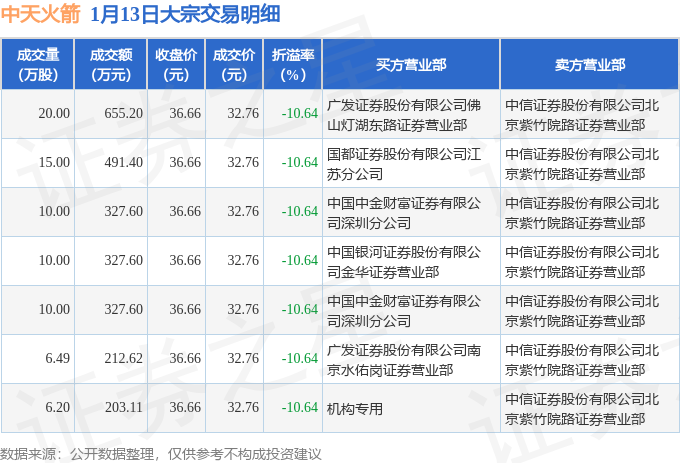Select the 成交量(万股) column header
680x463 pixels.
coord(38,65)
